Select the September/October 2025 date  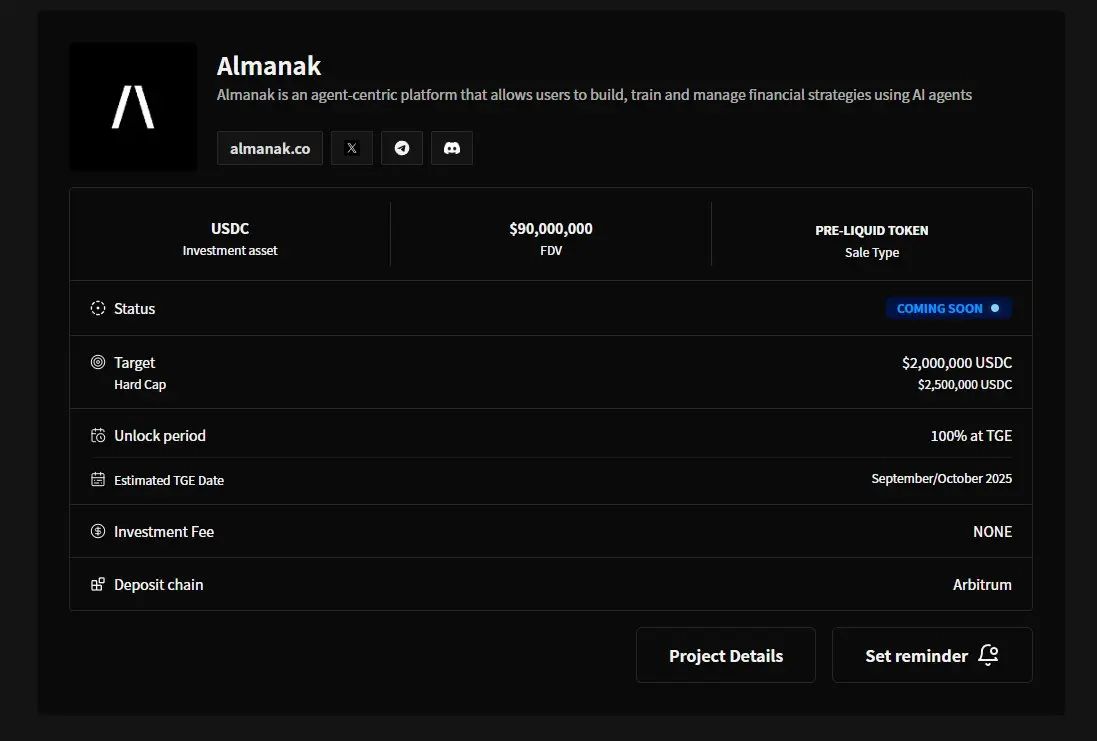pos(942,479)
